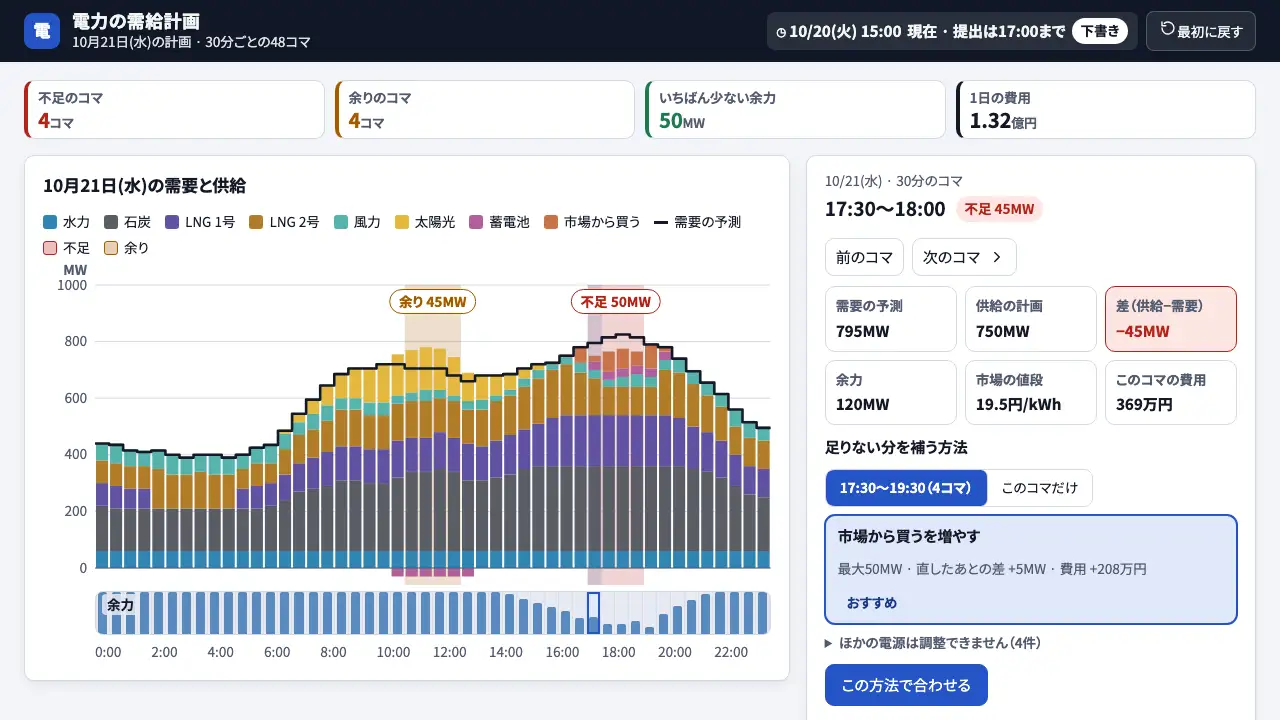This screenshot has width=1280, height=720.
Task: Click the 不足 legend entry
Action: [x=66, y=247]
